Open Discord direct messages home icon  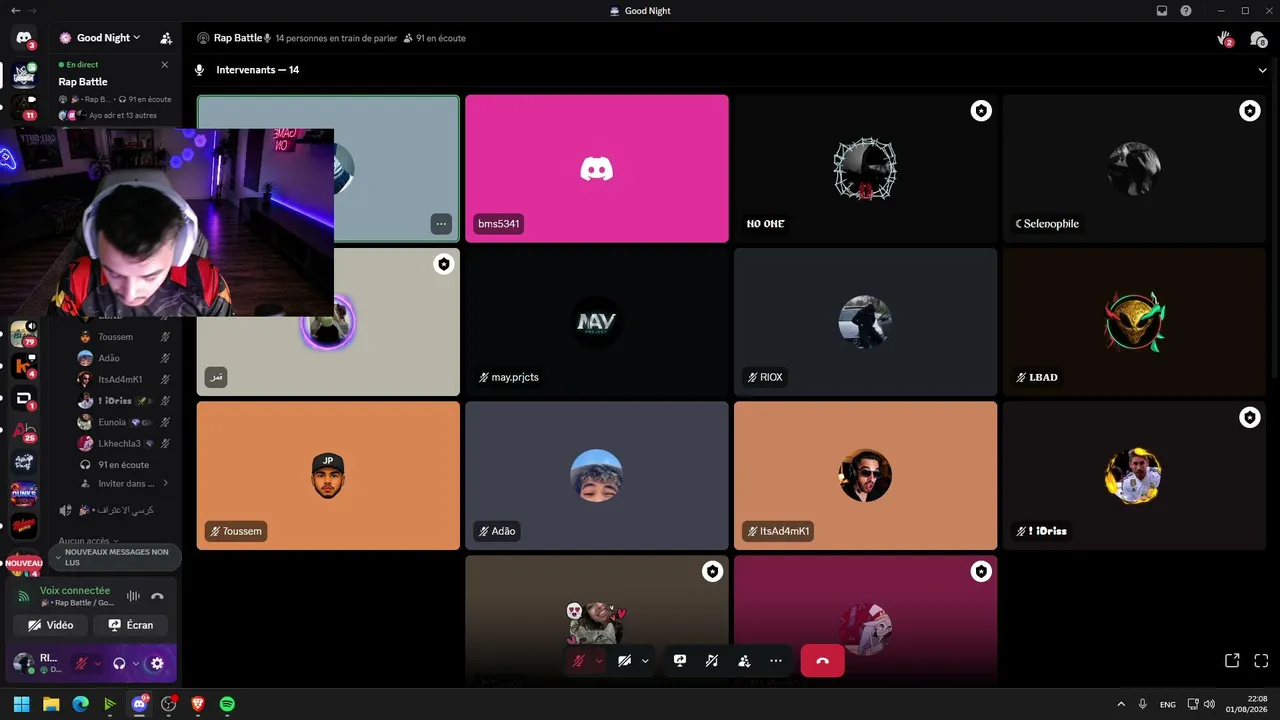[24, 38]
